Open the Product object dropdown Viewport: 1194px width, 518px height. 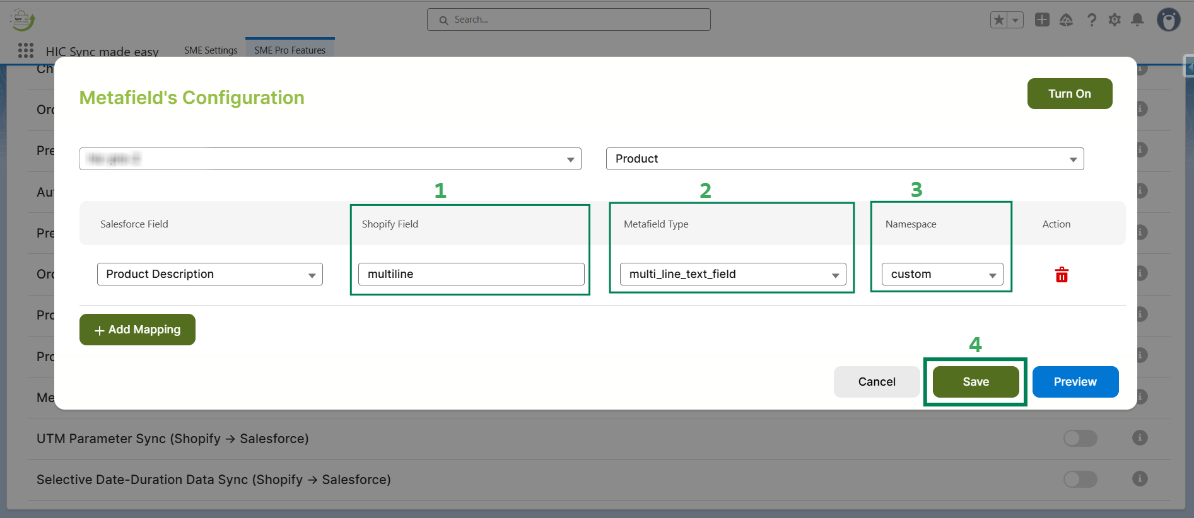coord(845,158)
